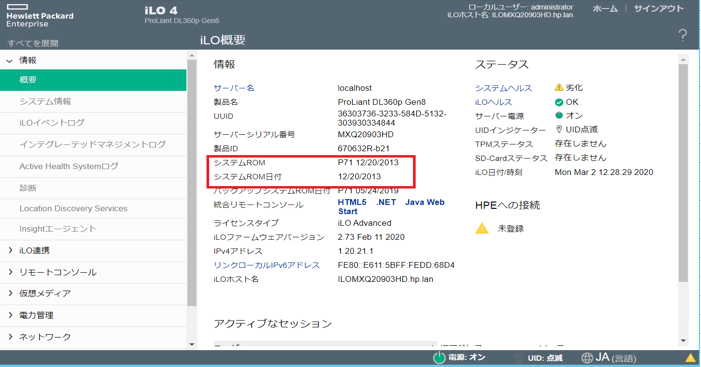Go to ホーム link
Screen dimensions: 701x367
point(605,8)
